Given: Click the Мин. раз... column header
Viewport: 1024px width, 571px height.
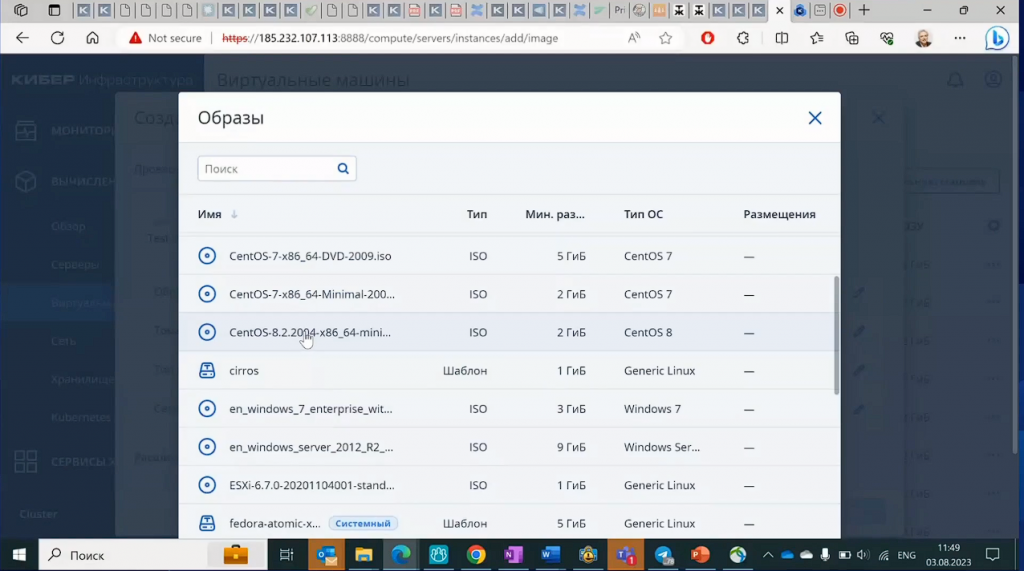Looking at the screenshot, I should pyautogui.click(x=554, y=214).
